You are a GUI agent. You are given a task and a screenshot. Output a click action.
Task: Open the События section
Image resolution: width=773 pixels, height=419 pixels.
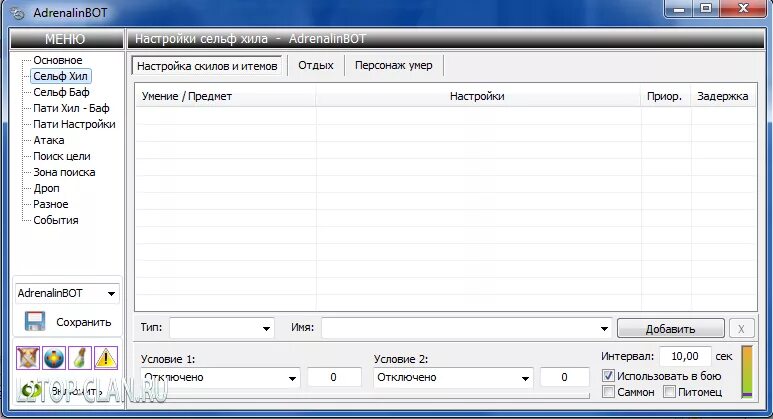55,220
